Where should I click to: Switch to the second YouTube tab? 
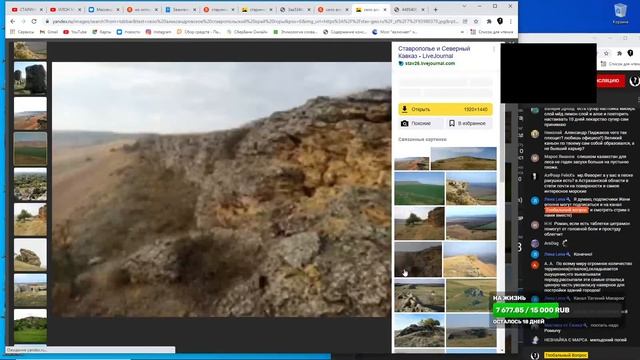tap(65, 9)
